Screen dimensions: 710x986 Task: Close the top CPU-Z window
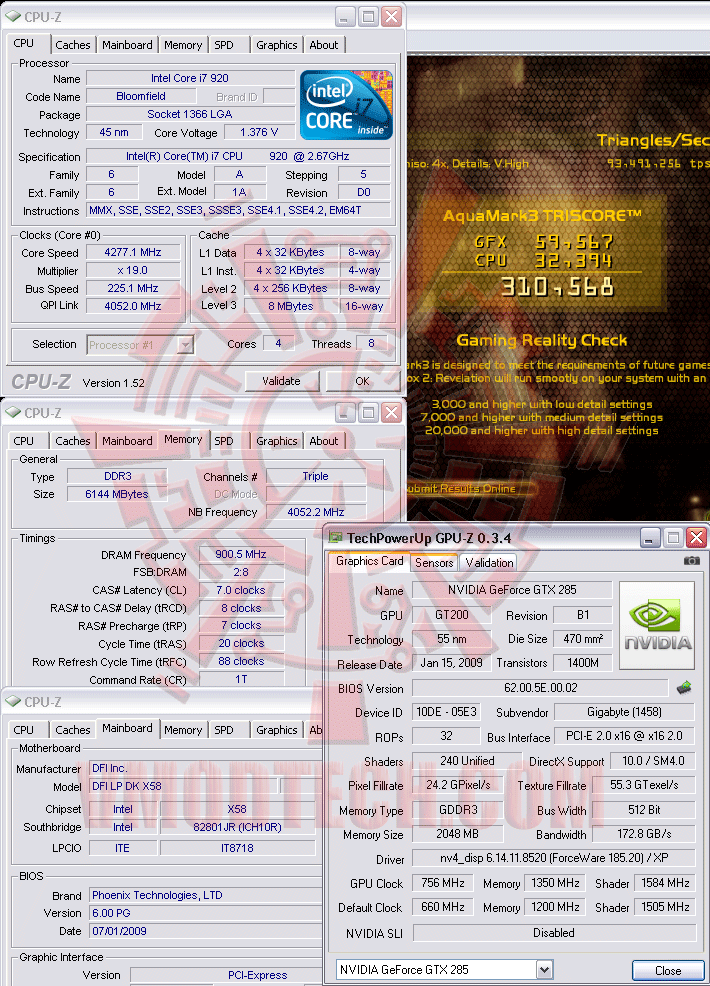point(391,17)
